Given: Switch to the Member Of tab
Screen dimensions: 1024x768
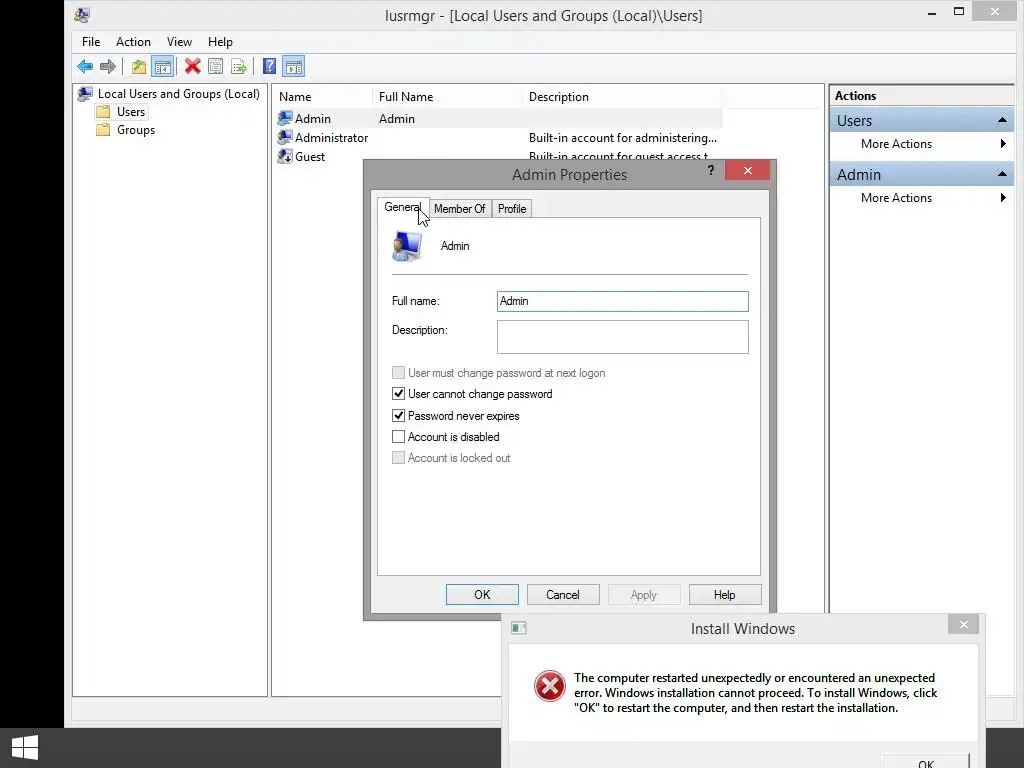Looking at the screenshot, I should (459, 208).
